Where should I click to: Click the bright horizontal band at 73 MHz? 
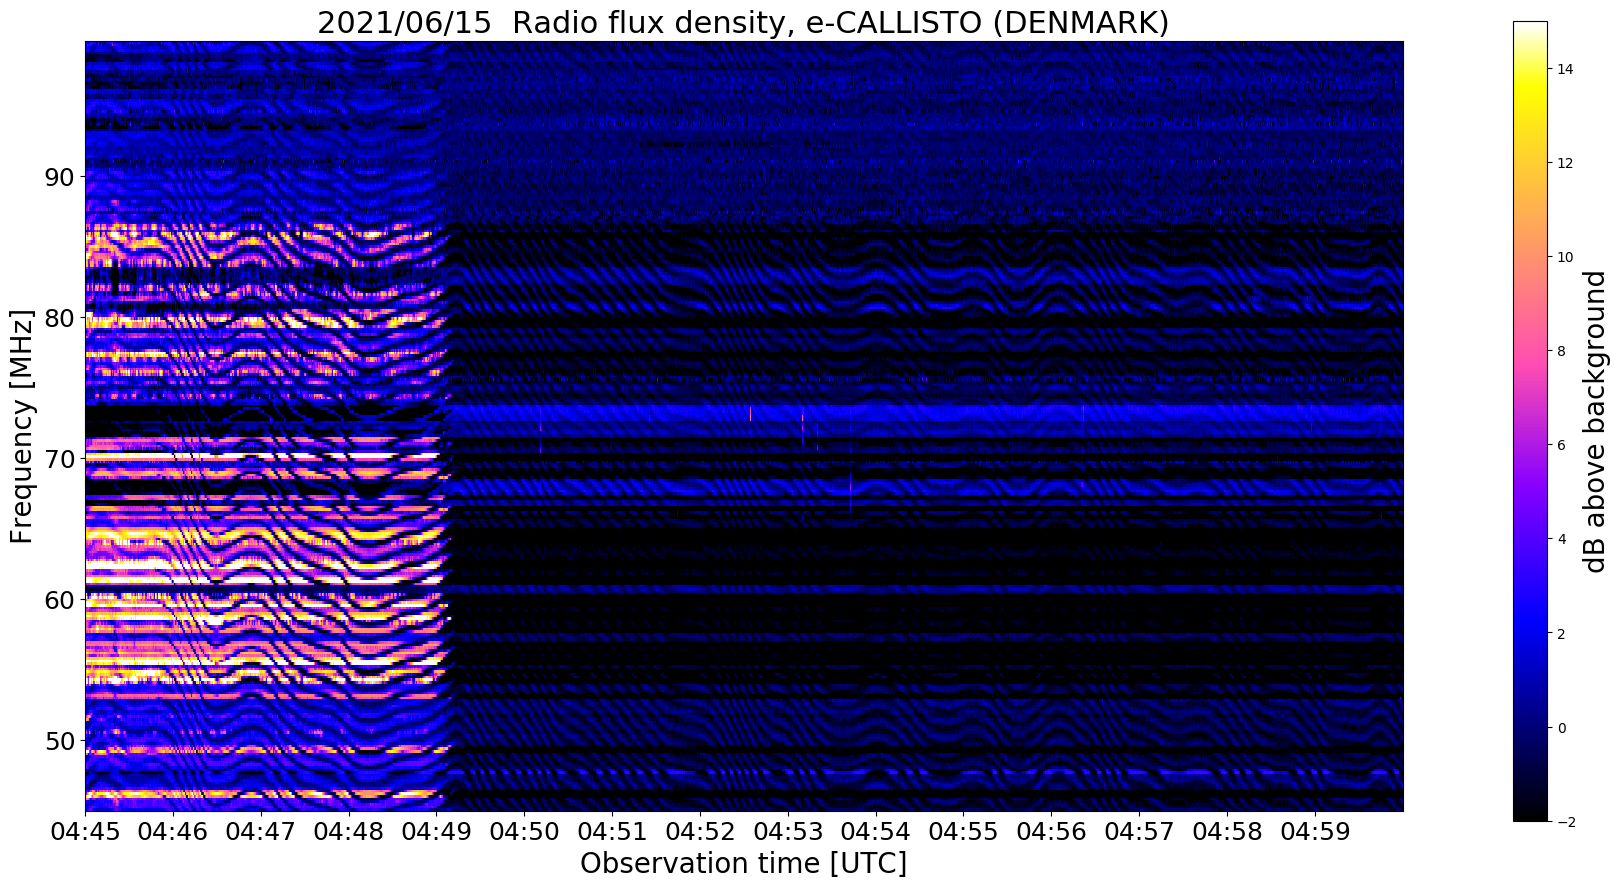click(x=925, y=412)
